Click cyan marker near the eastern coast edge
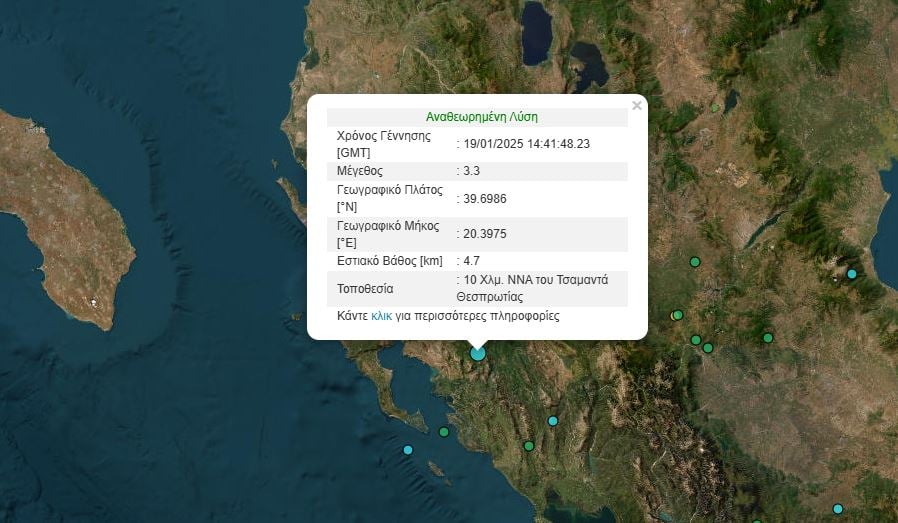Screen dimensions: 898x523 click(x=852, y=273)
